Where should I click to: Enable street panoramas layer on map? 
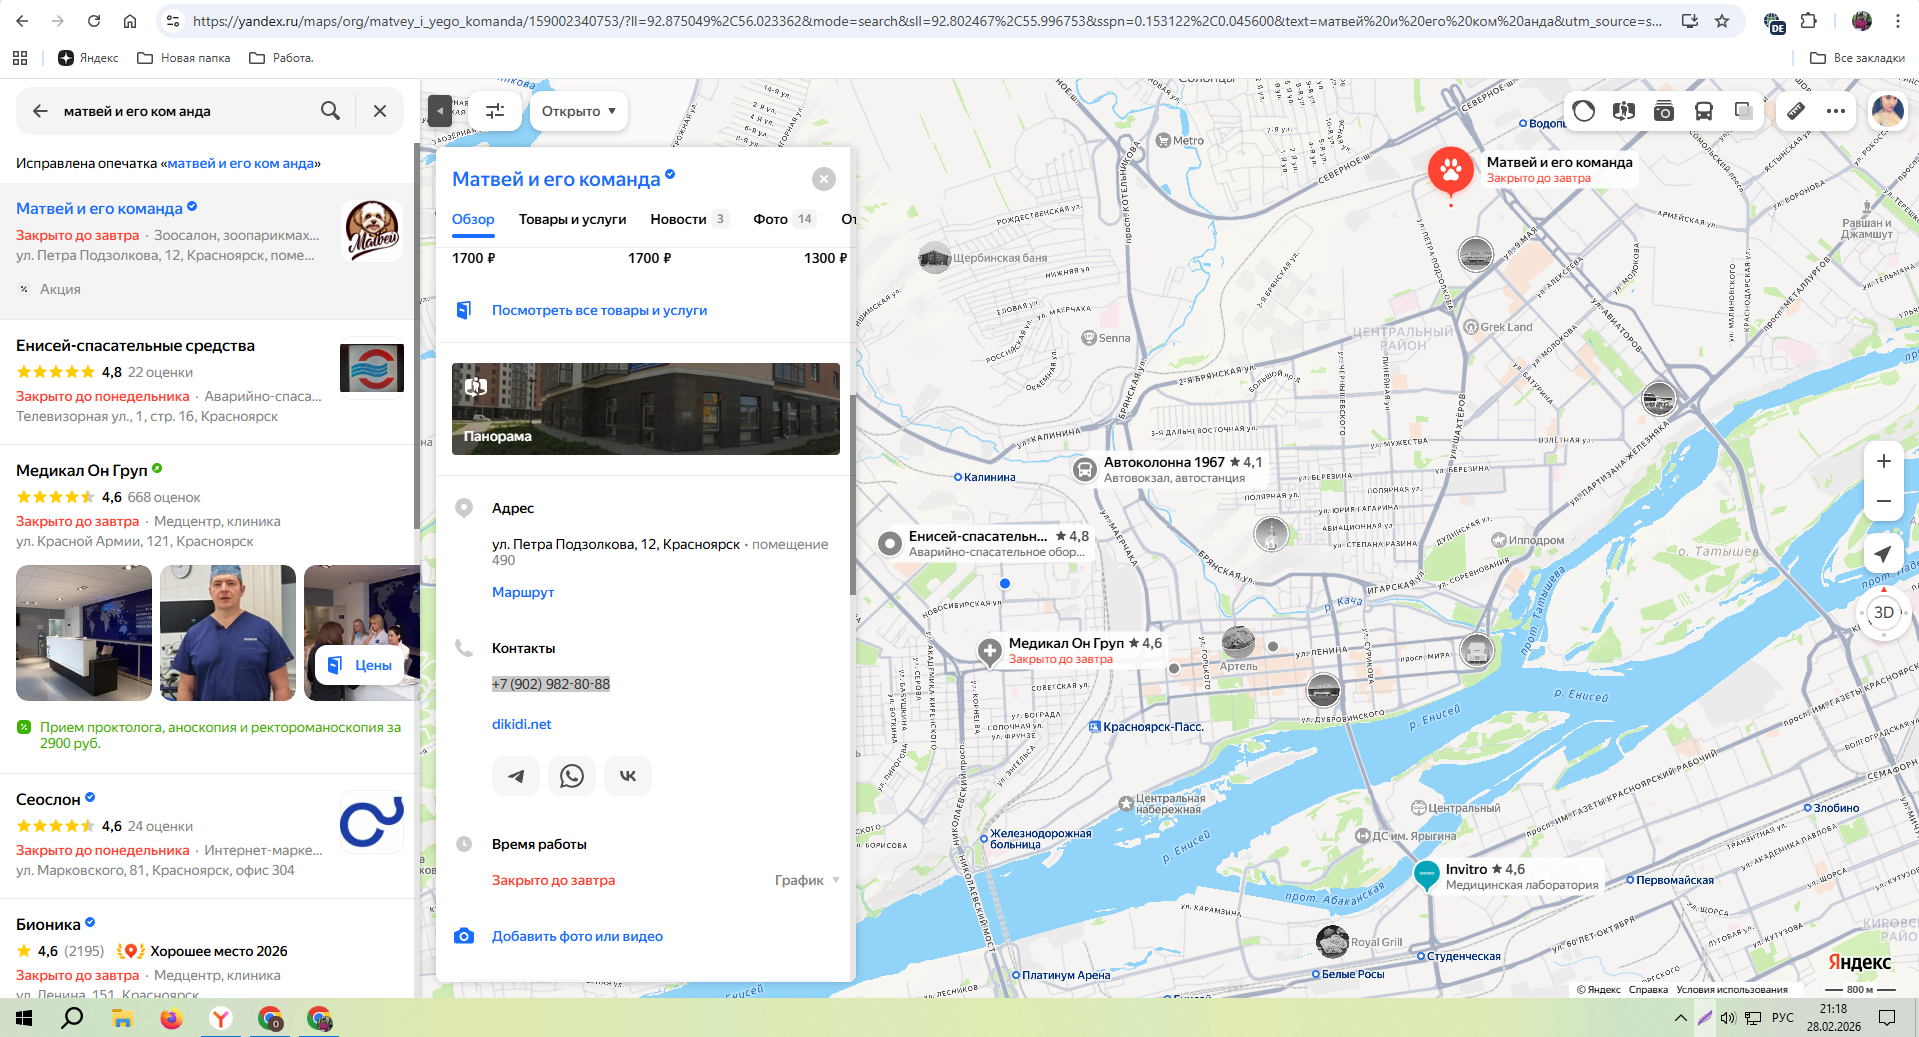tap(1624, 111)
